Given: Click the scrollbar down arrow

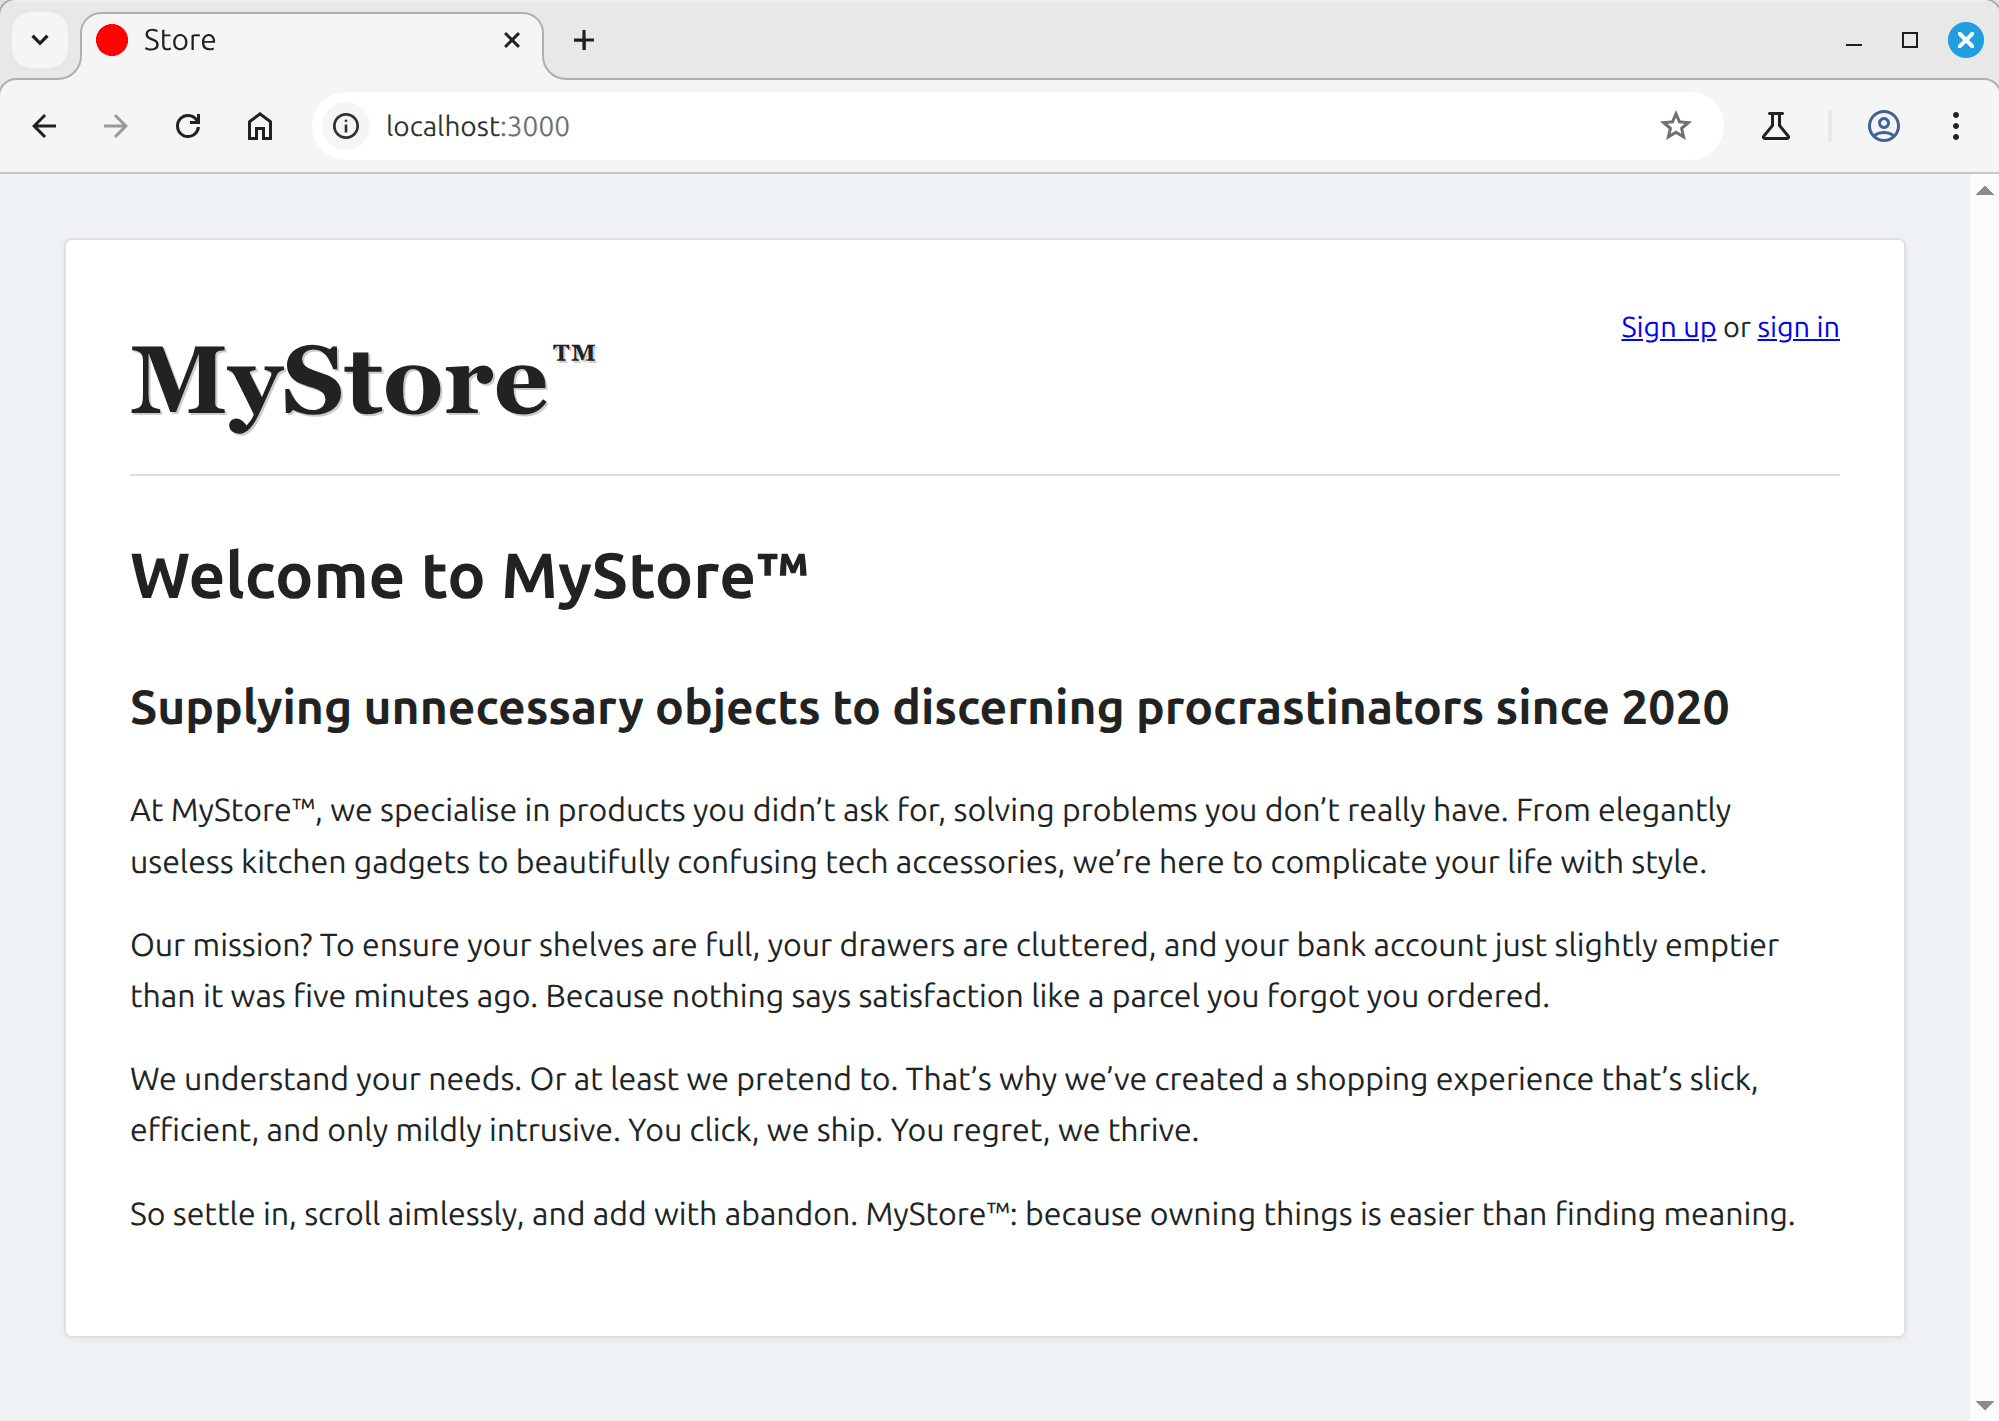Looking at the screenshot, I should click(1984, 1405).
